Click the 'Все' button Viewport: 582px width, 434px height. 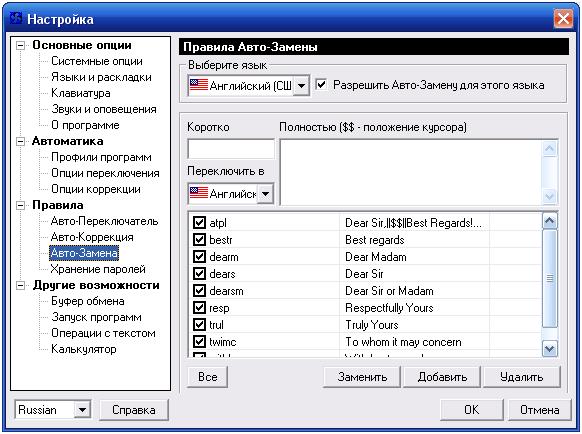click(x=207, y=377)
